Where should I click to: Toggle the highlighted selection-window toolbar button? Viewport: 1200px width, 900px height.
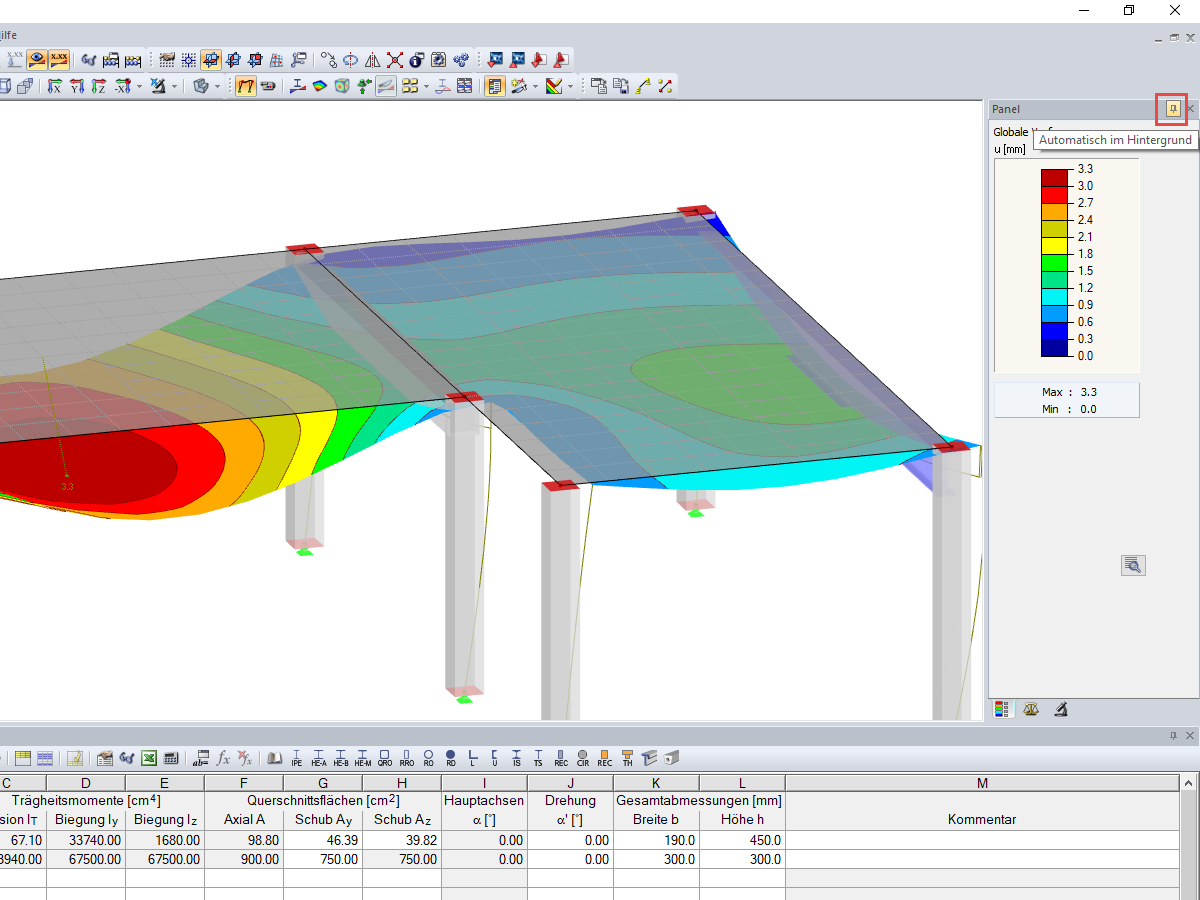(211, 59)
